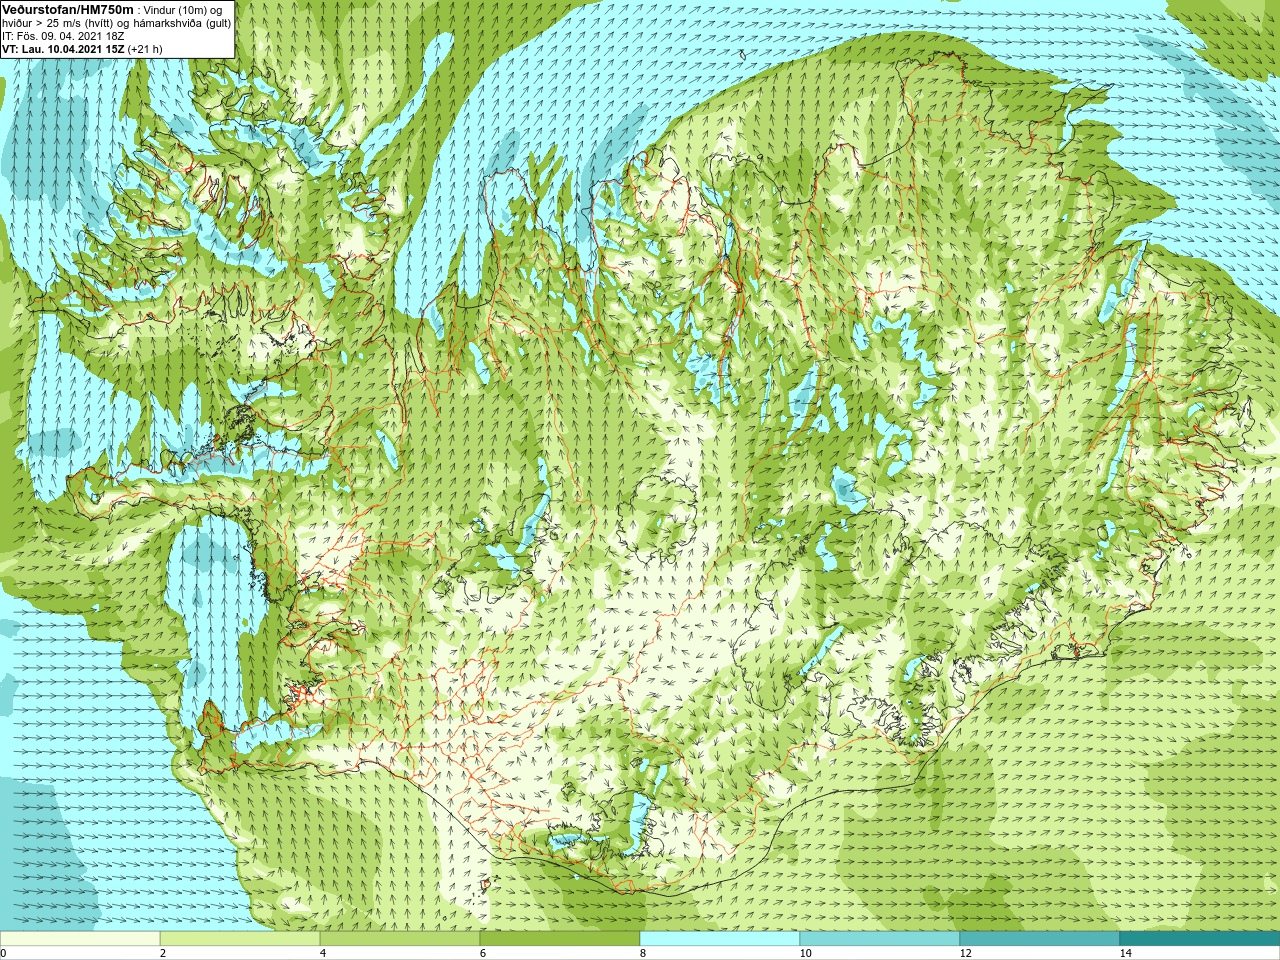The image size is (1280, 960).
Task: Click the 'Veðurstofan/HM750m' title text
Action: [x=68, y=10]
